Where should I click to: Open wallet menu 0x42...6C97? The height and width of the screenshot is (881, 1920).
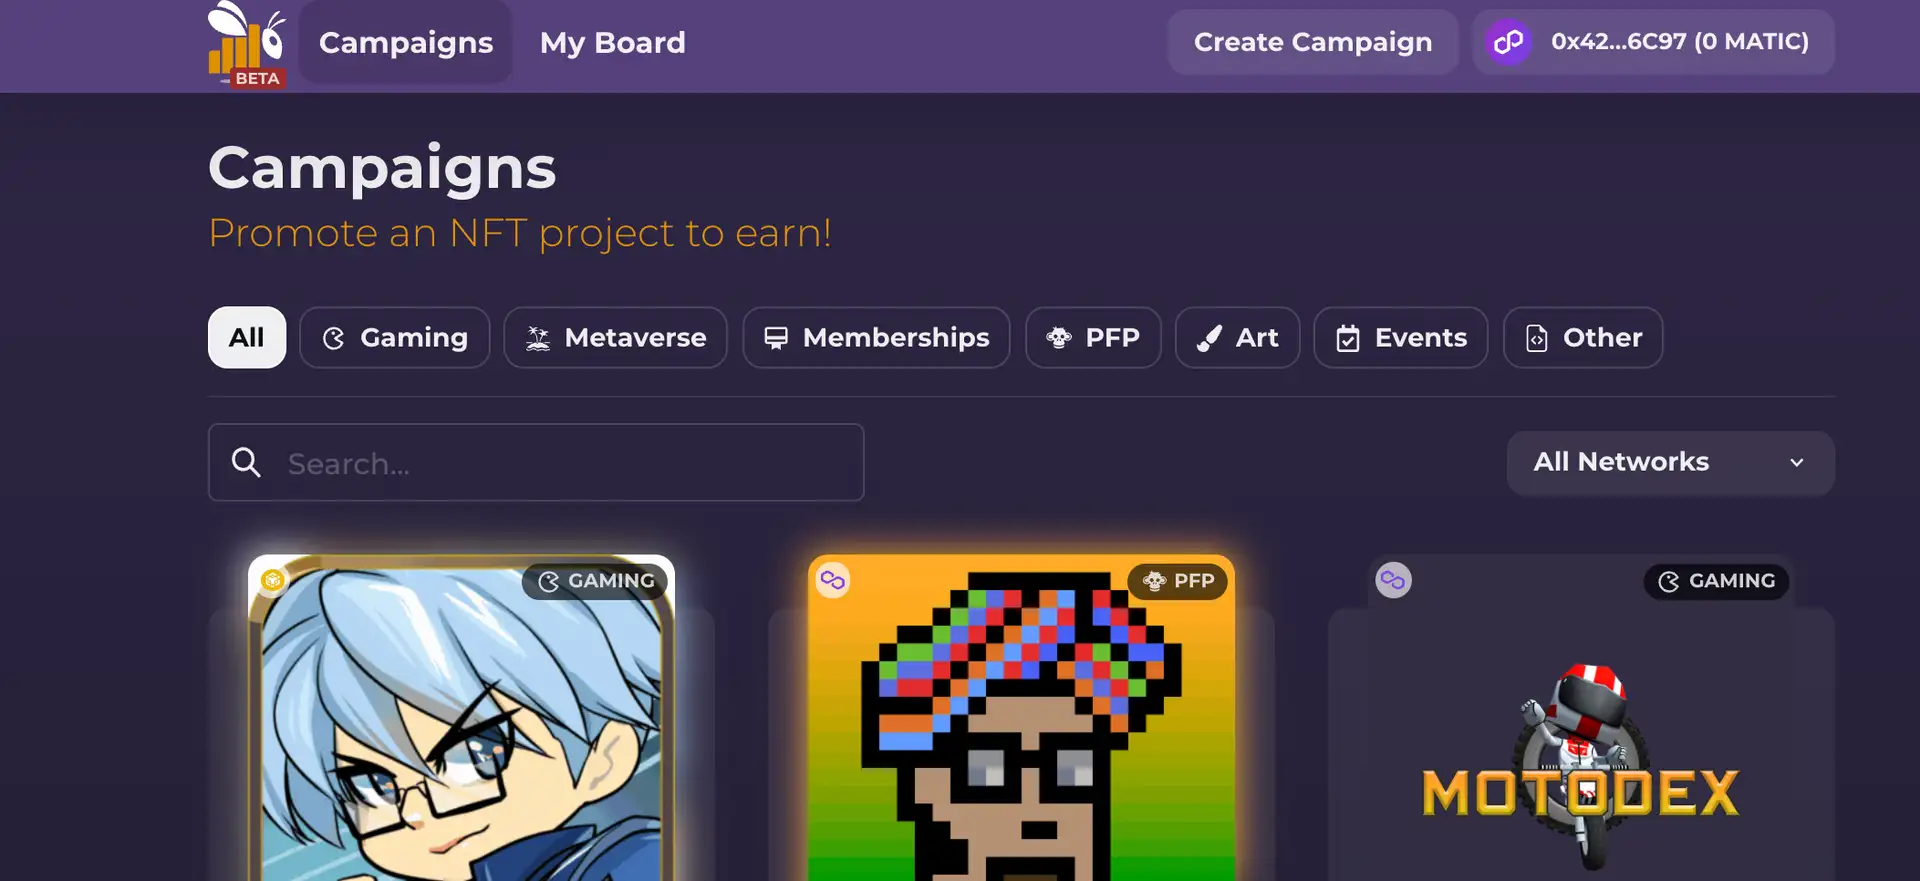point(1654,42)
